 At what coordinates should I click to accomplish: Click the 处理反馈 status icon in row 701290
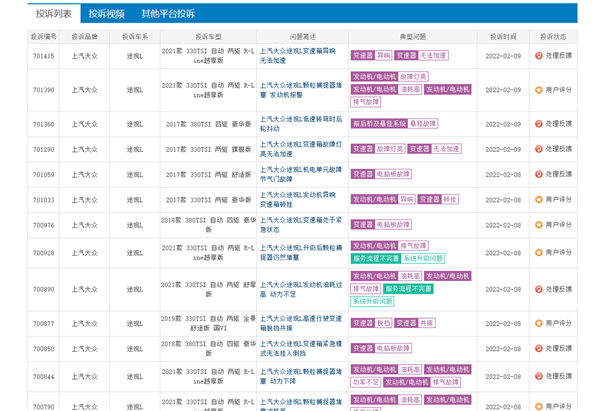(x=539, y=149)
